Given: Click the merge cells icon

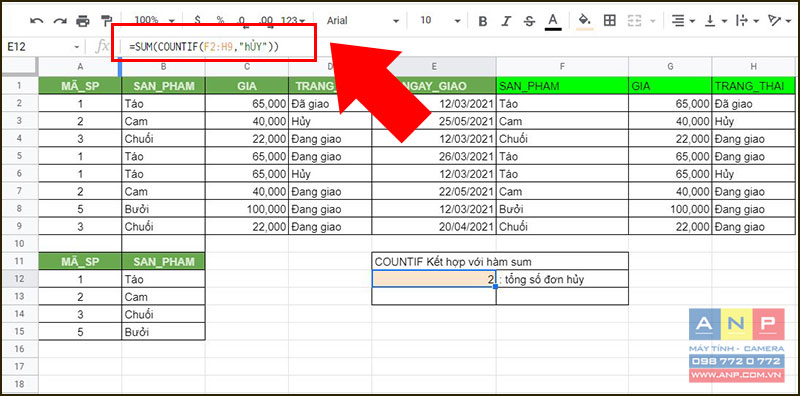Looking at the screenshot, I should tap(634, 20).
